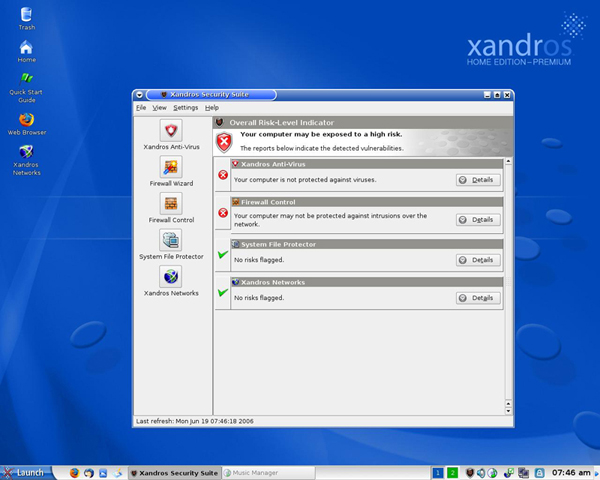Open the Home folder desktop icon
The image size is (600, 480).
pos(26,48)
